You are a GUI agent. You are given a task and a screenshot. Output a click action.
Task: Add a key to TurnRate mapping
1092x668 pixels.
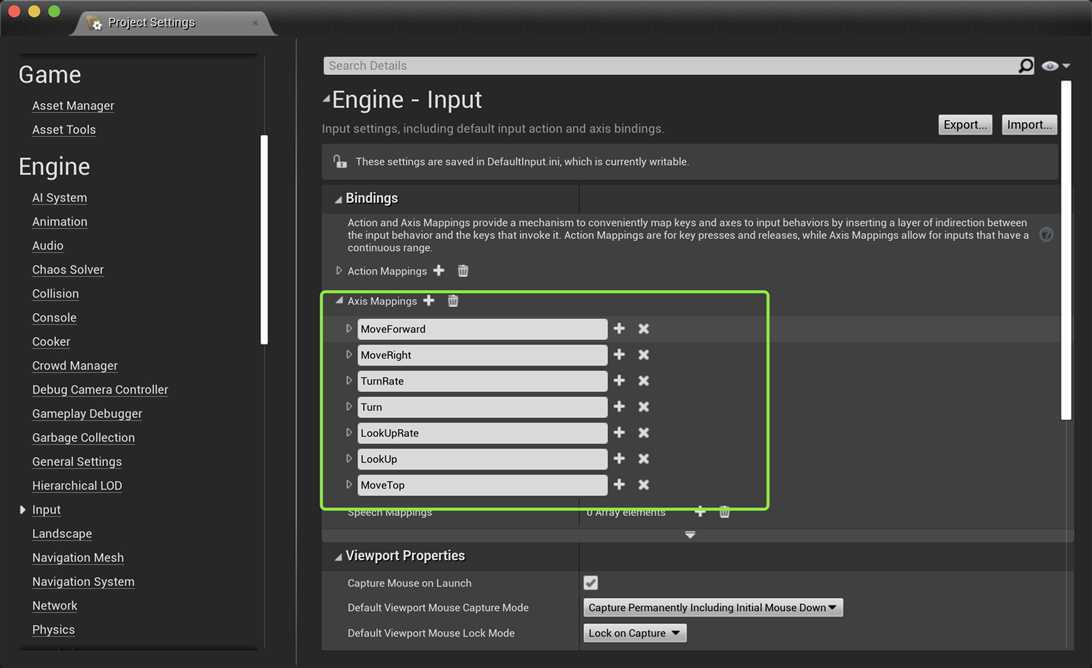(619, 380)
